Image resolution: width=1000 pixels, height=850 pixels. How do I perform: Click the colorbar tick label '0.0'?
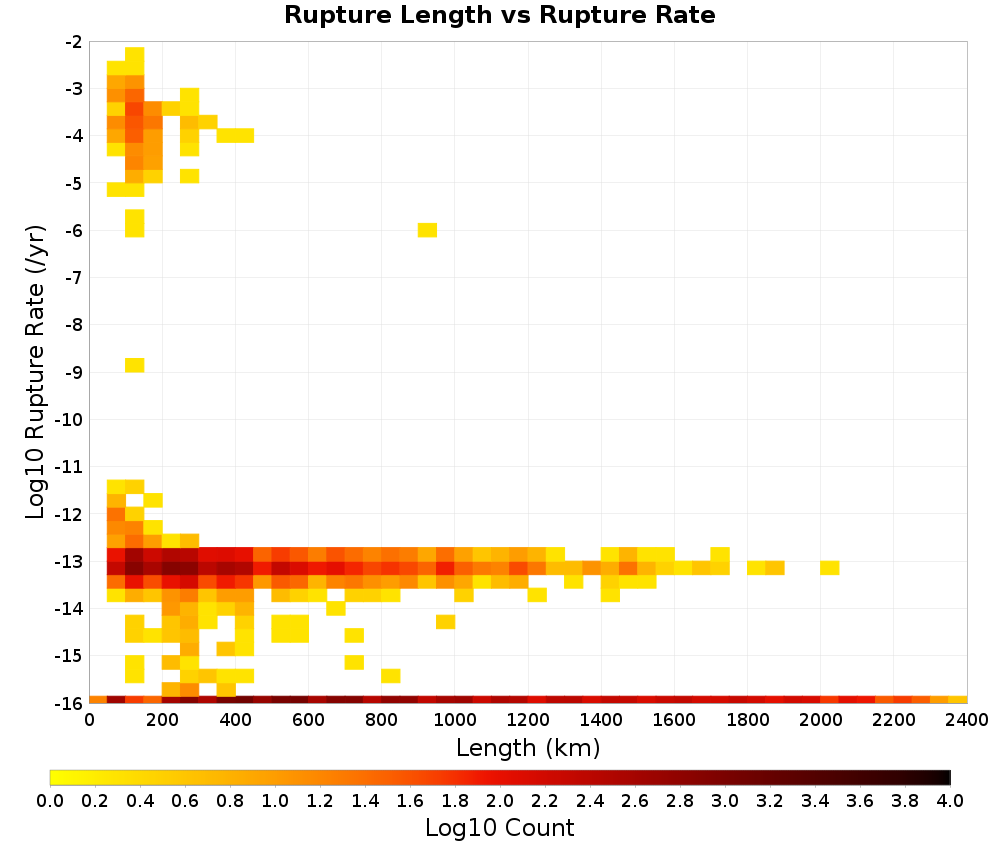(50, 801)
